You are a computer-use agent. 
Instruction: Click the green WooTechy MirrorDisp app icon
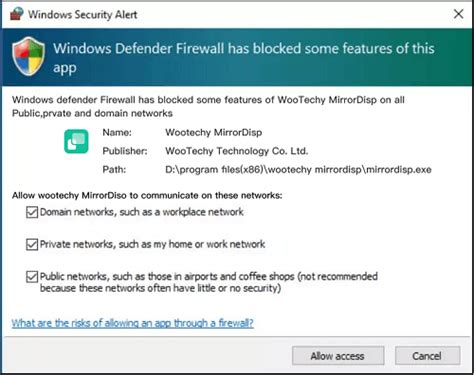click(76, 141)
